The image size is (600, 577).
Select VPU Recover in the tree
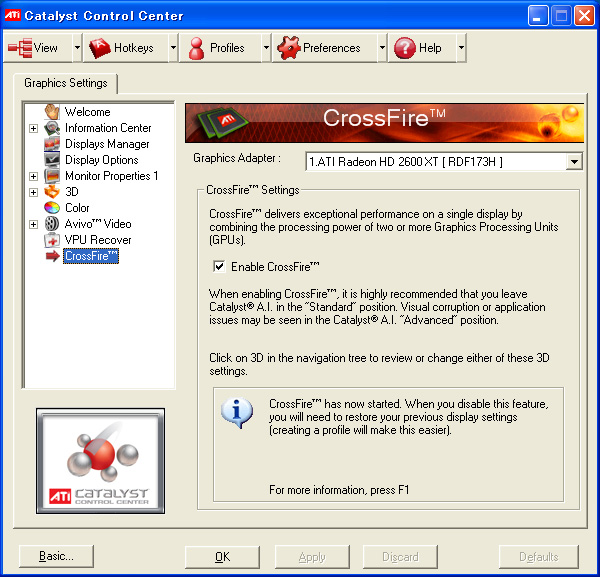point(98,240)
